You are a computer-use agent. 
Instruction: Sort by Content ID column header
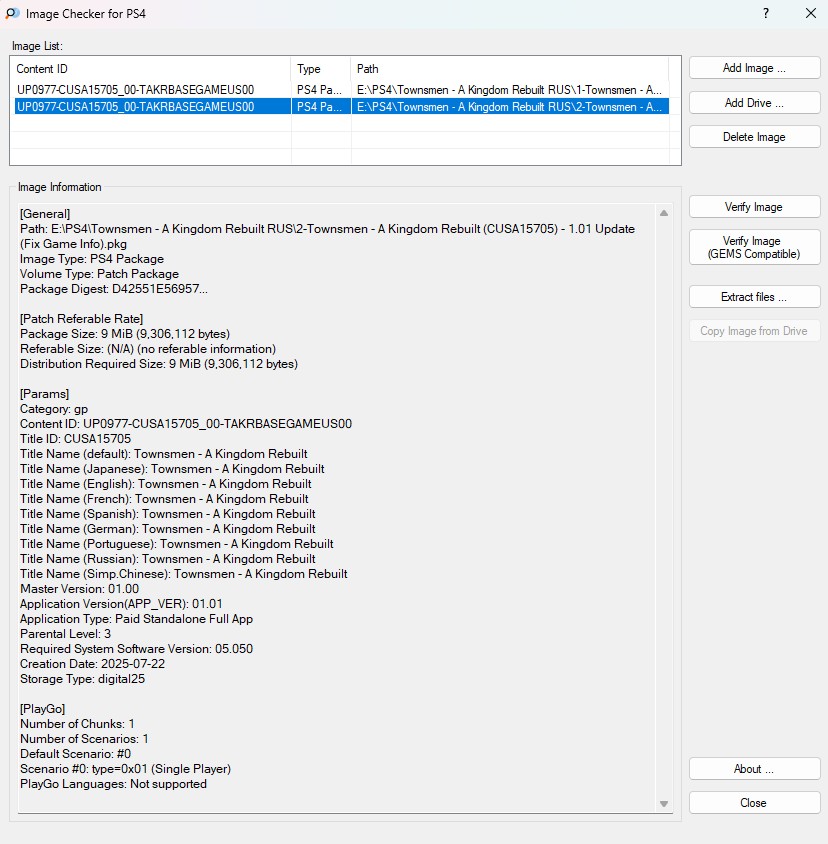[151, 69]
